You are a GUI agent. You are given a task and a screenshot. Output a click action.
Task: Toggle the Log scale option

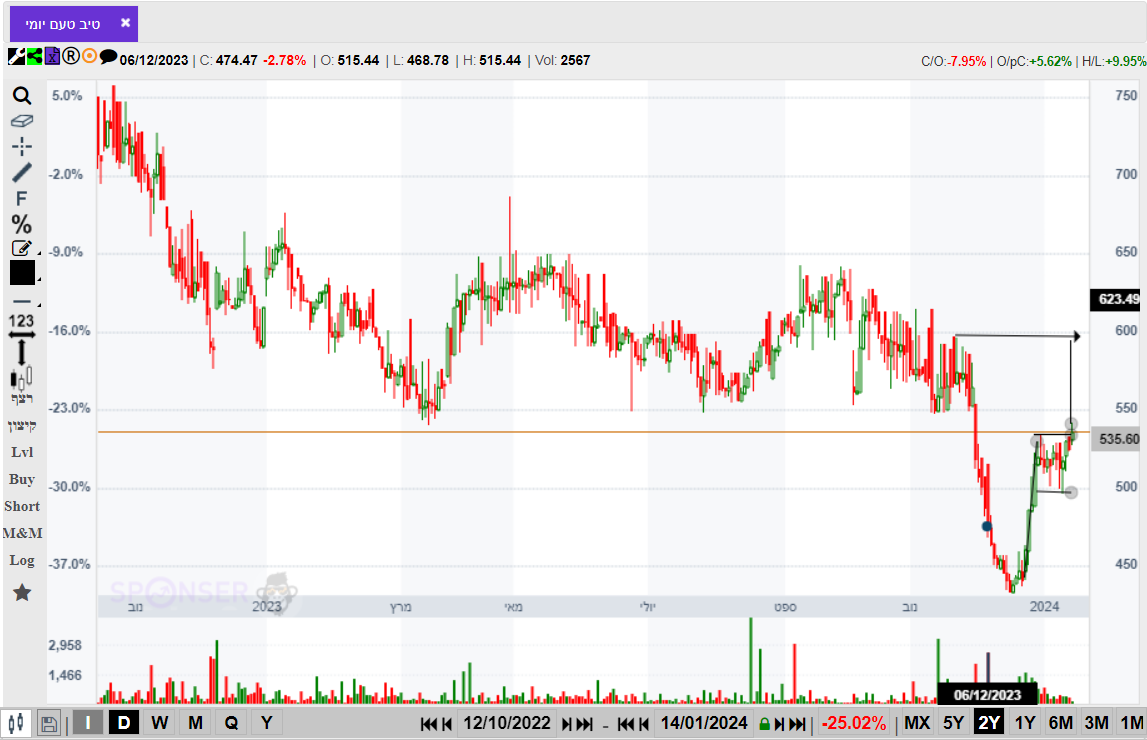click(x=22, y=560)
